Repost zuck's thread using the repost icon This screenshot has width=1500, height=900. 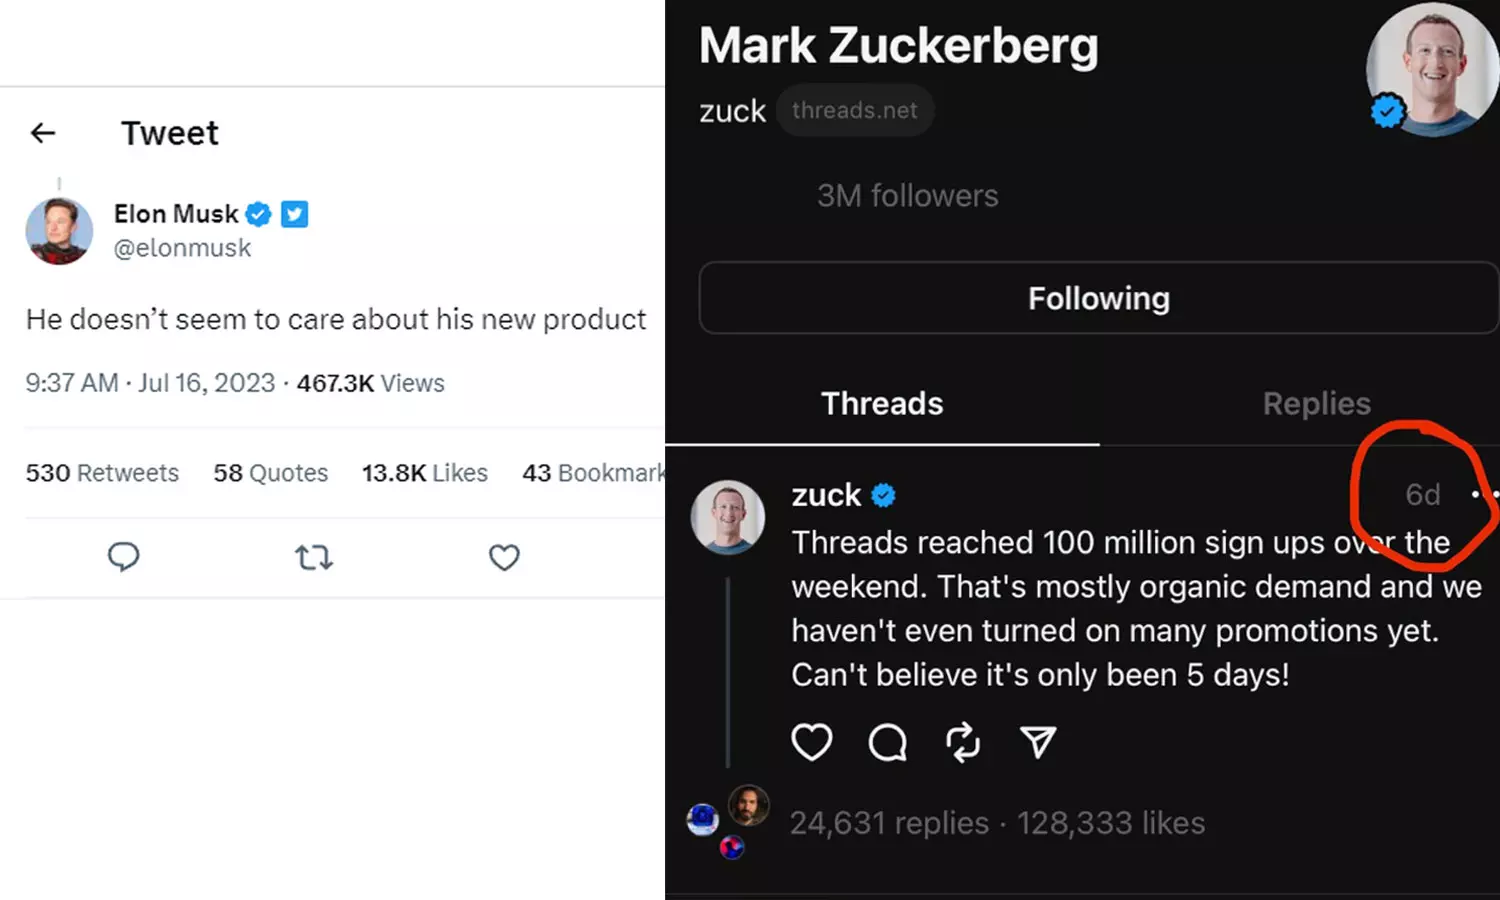pyautogui.click(x=962, y=742)
